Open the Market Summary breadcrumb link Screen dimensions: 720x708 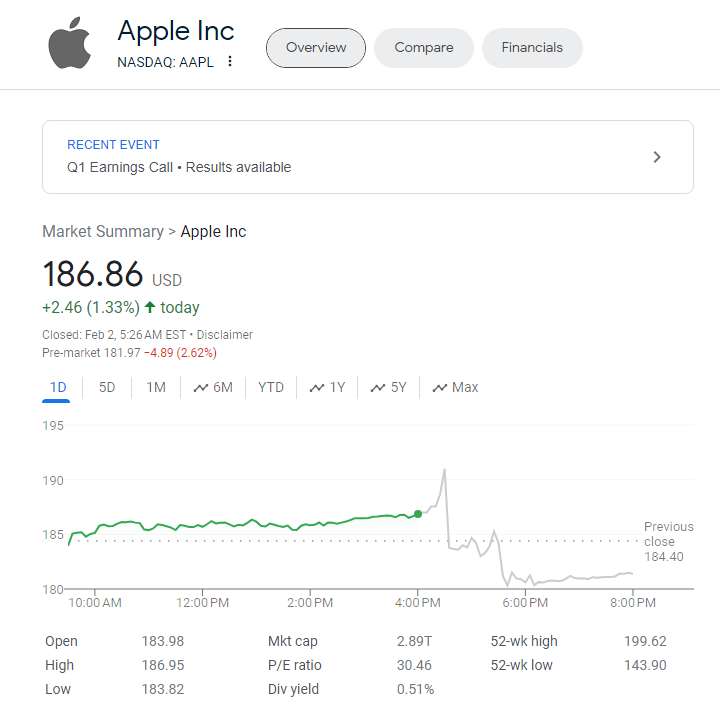click(102, 231)
